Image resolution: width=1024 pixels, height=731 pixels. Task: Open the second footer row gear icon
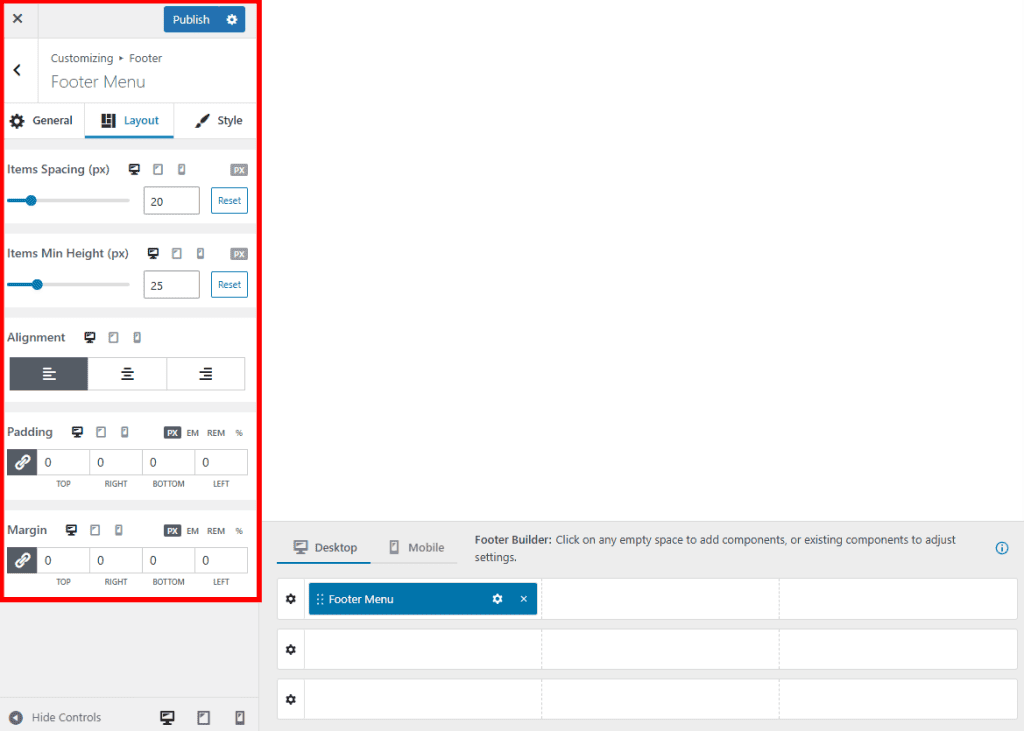pyautogui.click(x=290, y=648)
